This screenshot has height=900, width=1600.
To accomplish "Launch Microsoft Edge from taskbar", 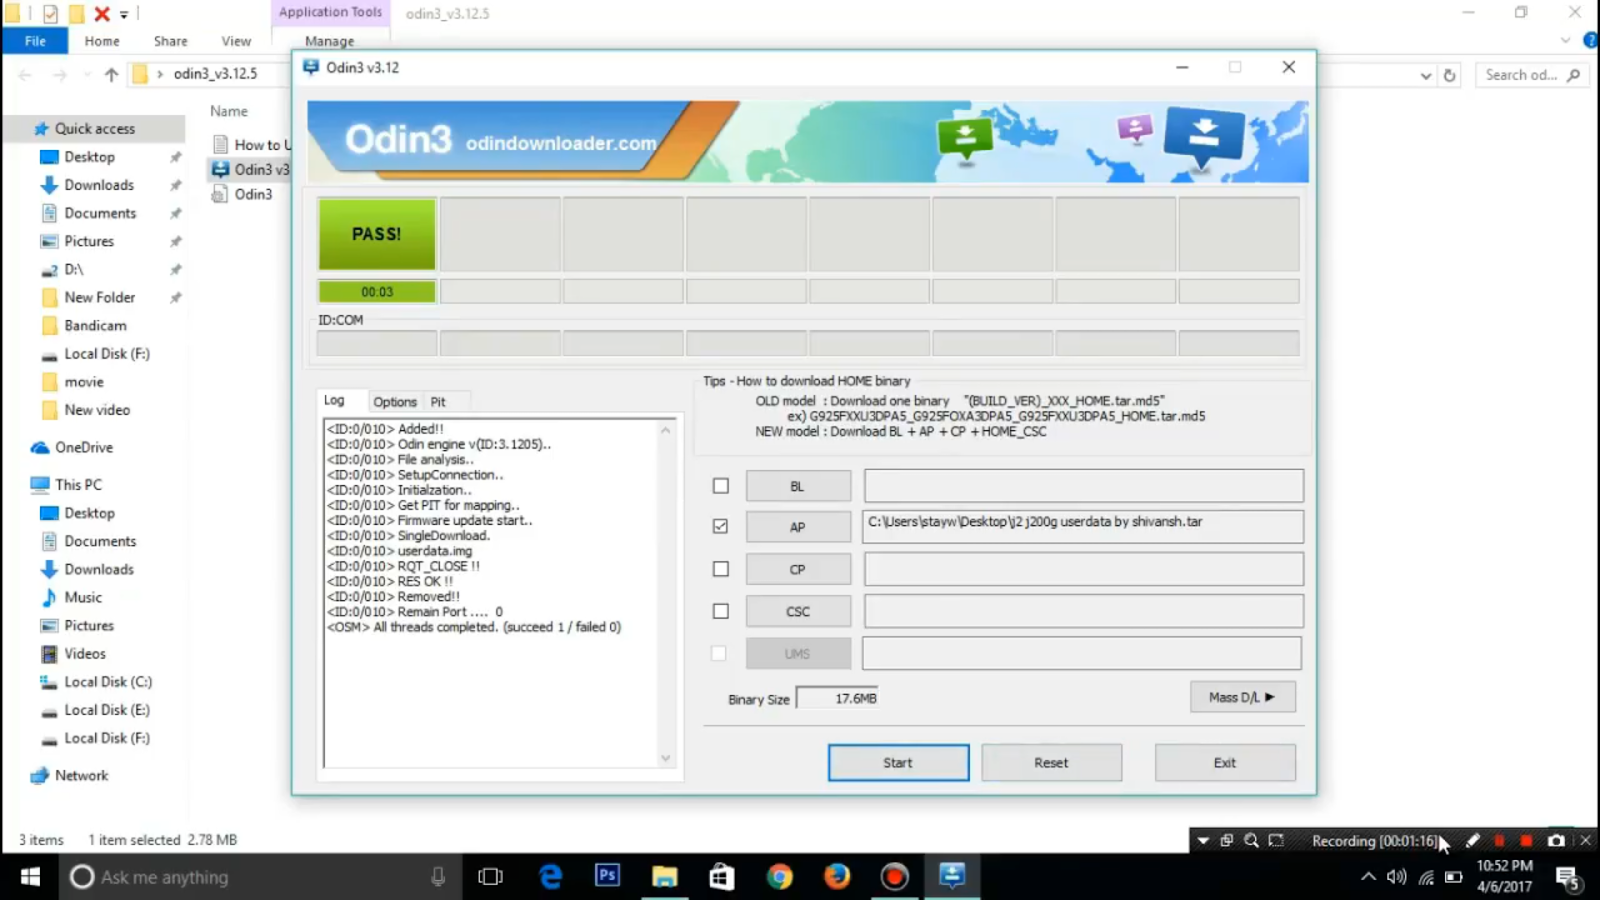I will click(x=550, y=877).
